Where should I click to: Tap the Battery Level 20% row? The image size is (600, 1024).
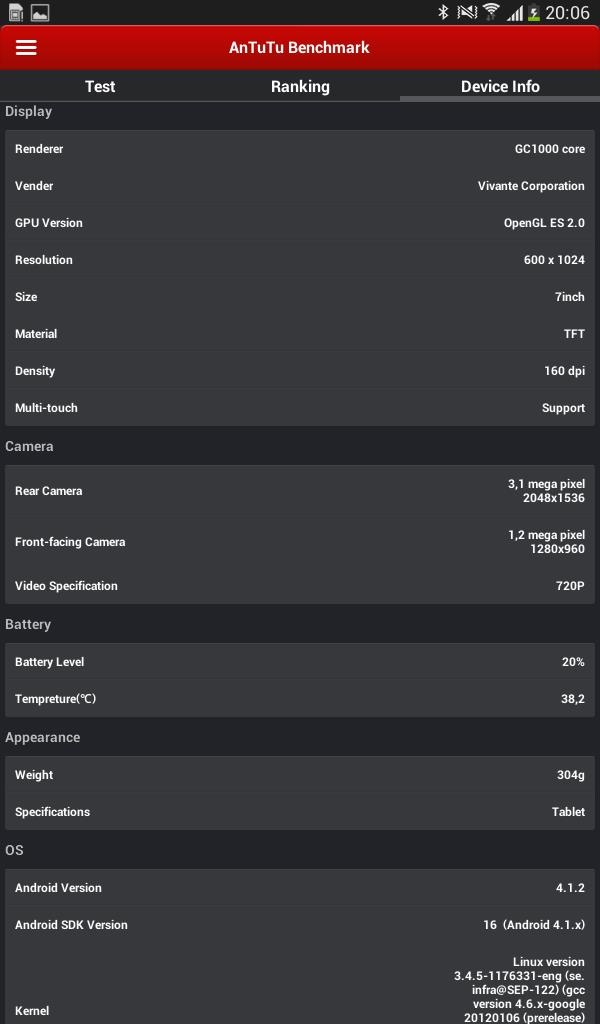(300, 662)
